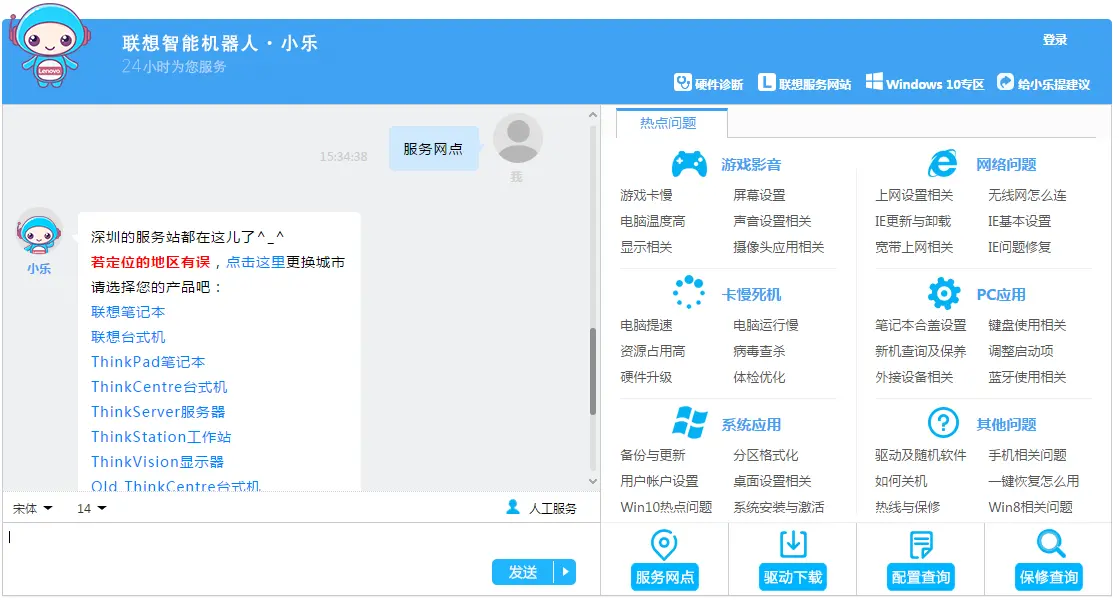Viewport: 1119px width, 600px height.
Task: Open 屏幕设置 topic
Action: click(759, 195)
